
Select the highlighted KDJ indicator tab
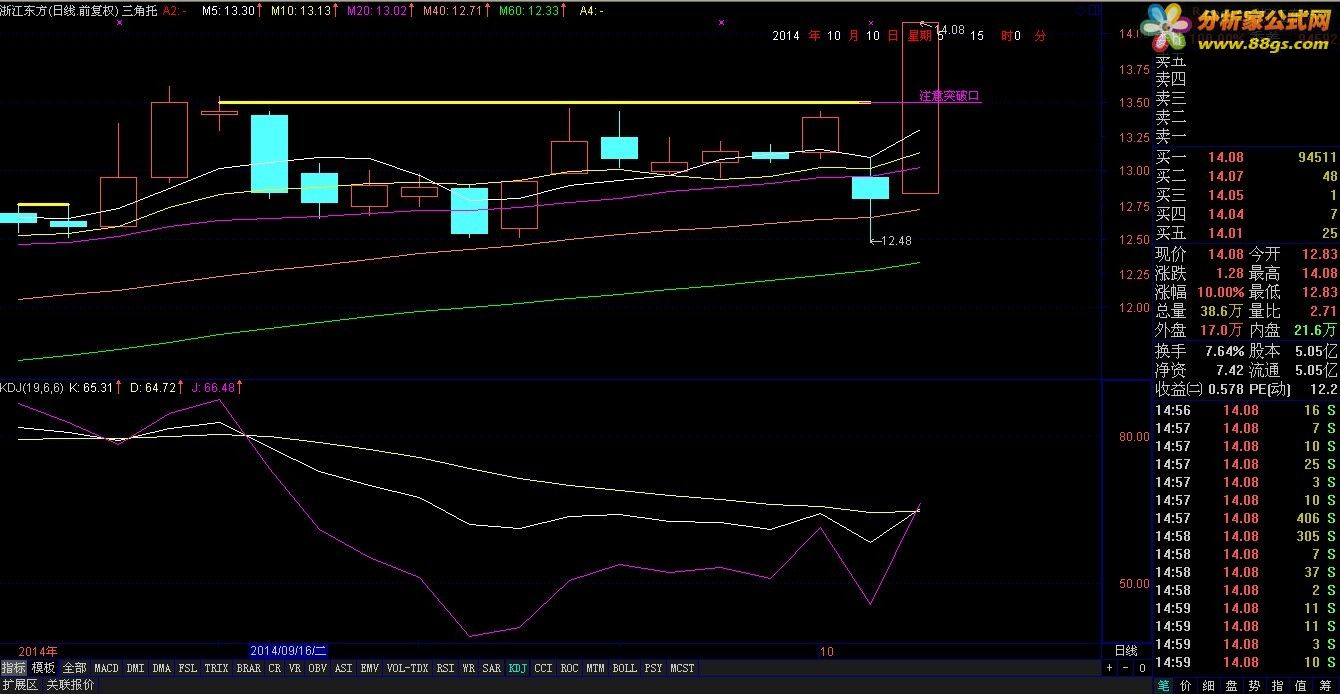pyautogui.click(x=517, y=668)
